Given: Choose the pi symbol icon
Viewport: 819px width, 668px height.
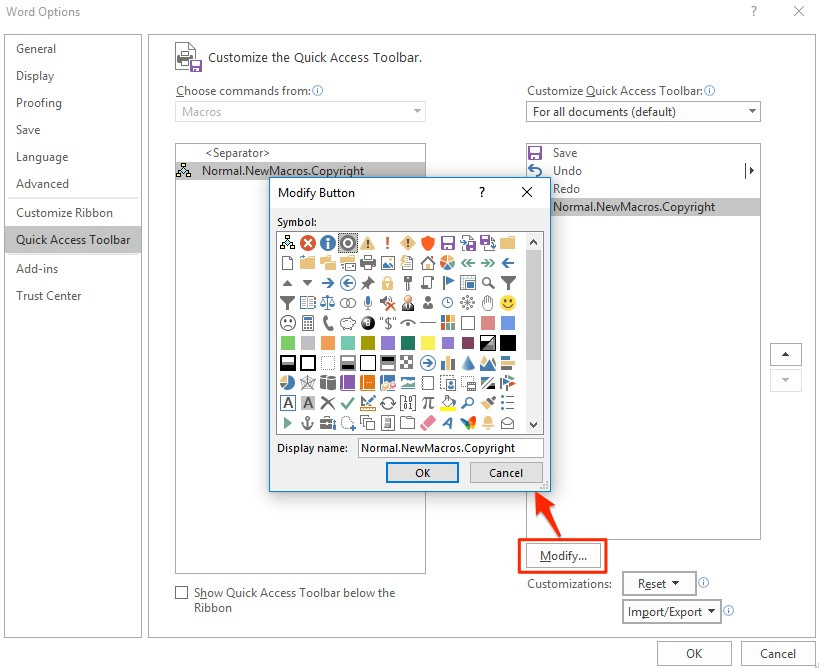Looking at the screenshot, I should coord(428,403).
